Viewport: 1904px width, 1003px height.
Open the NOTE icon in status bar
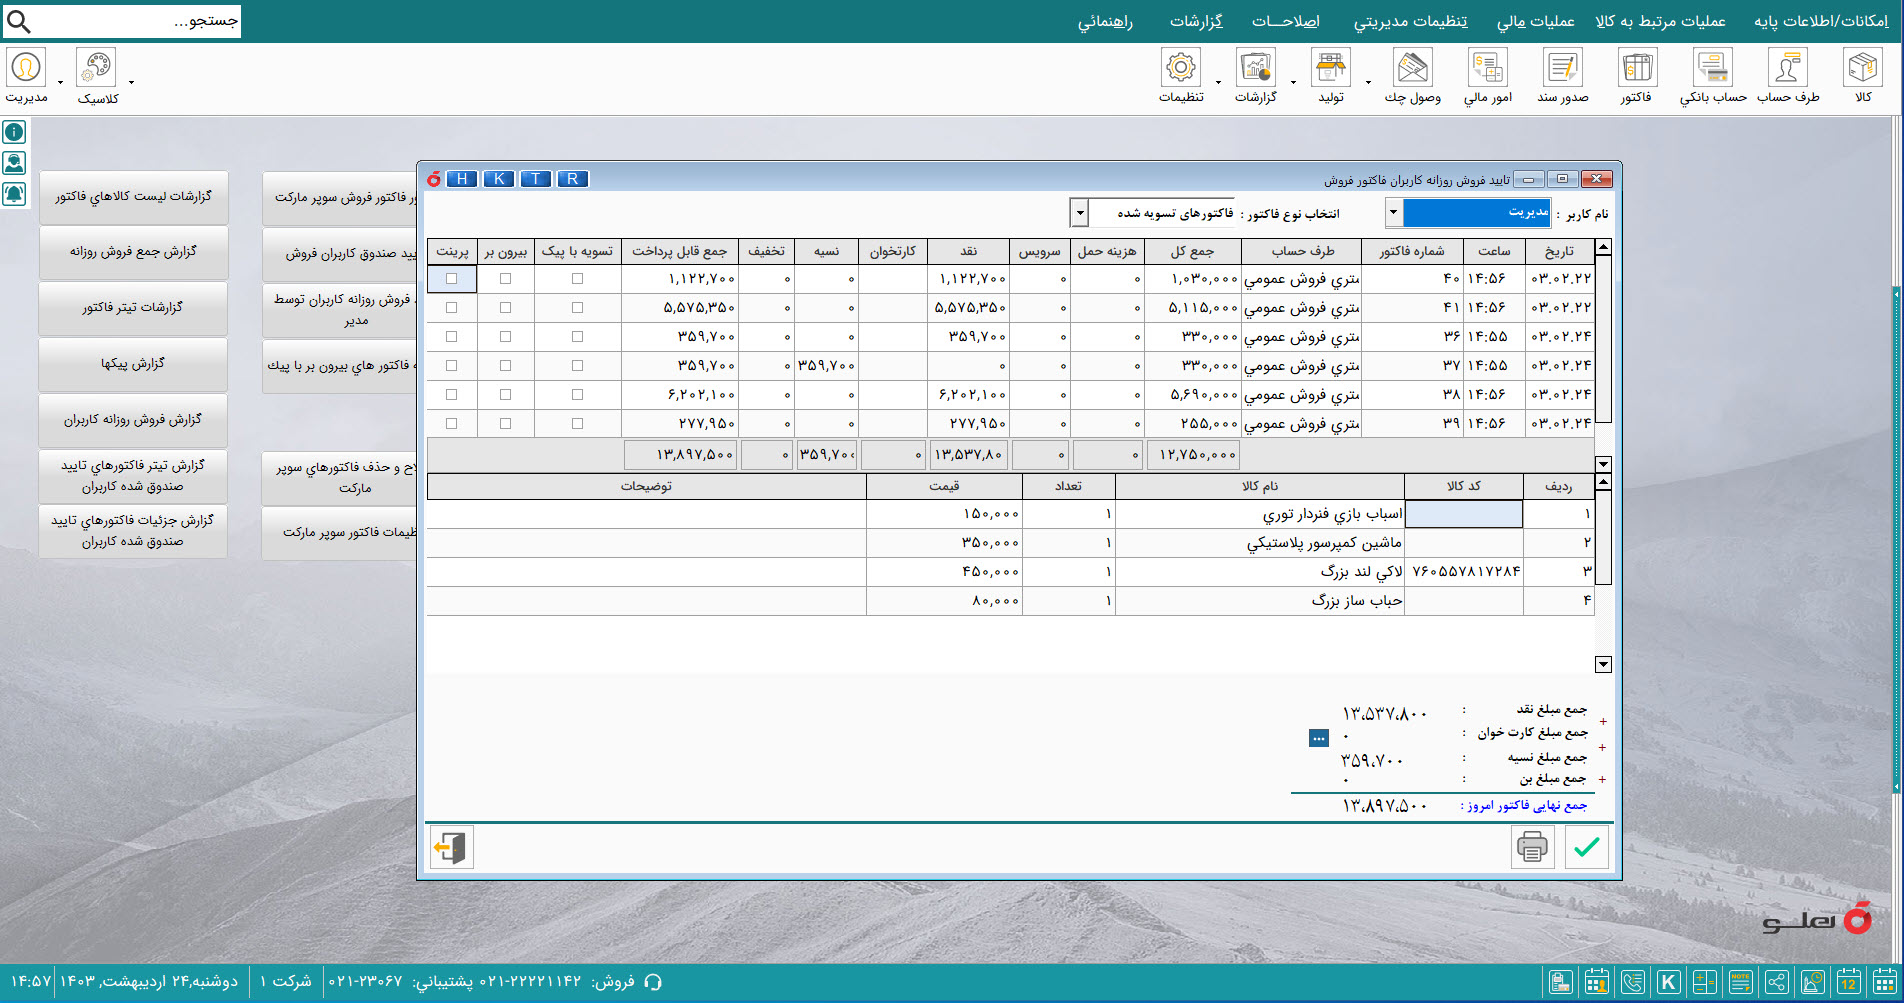point(1741,982)
